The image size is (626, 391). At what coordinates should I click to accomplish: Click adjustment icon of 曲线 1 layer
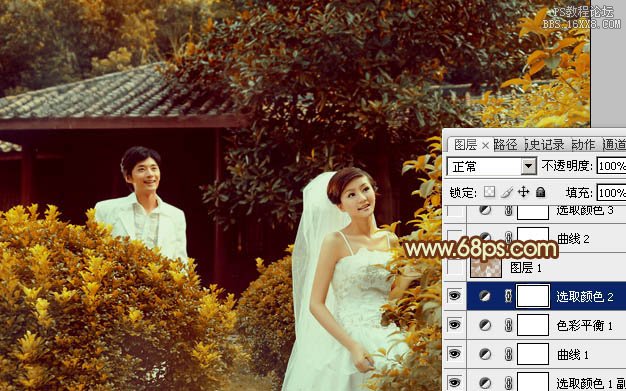[x=485, y=354]
